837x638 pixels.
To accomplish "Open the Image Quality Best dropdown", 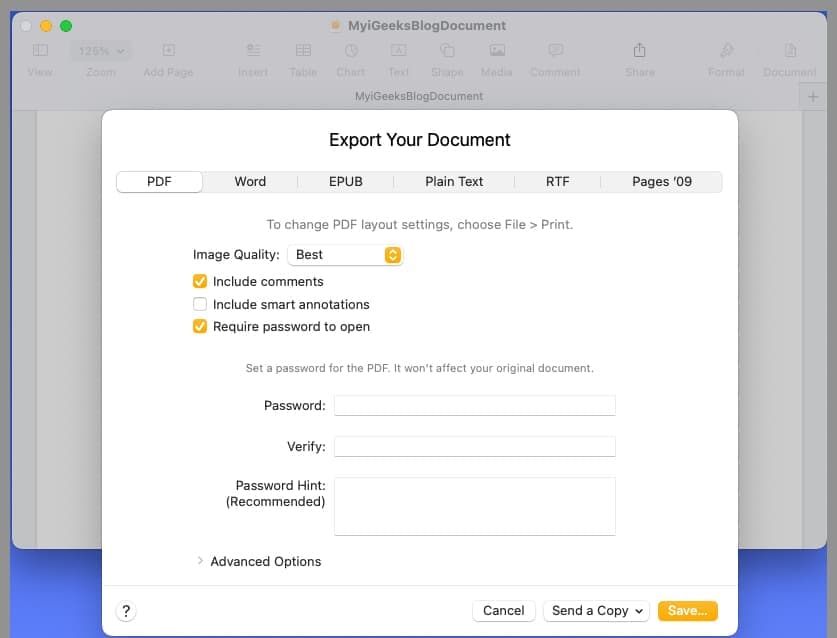I will (345, 255).
